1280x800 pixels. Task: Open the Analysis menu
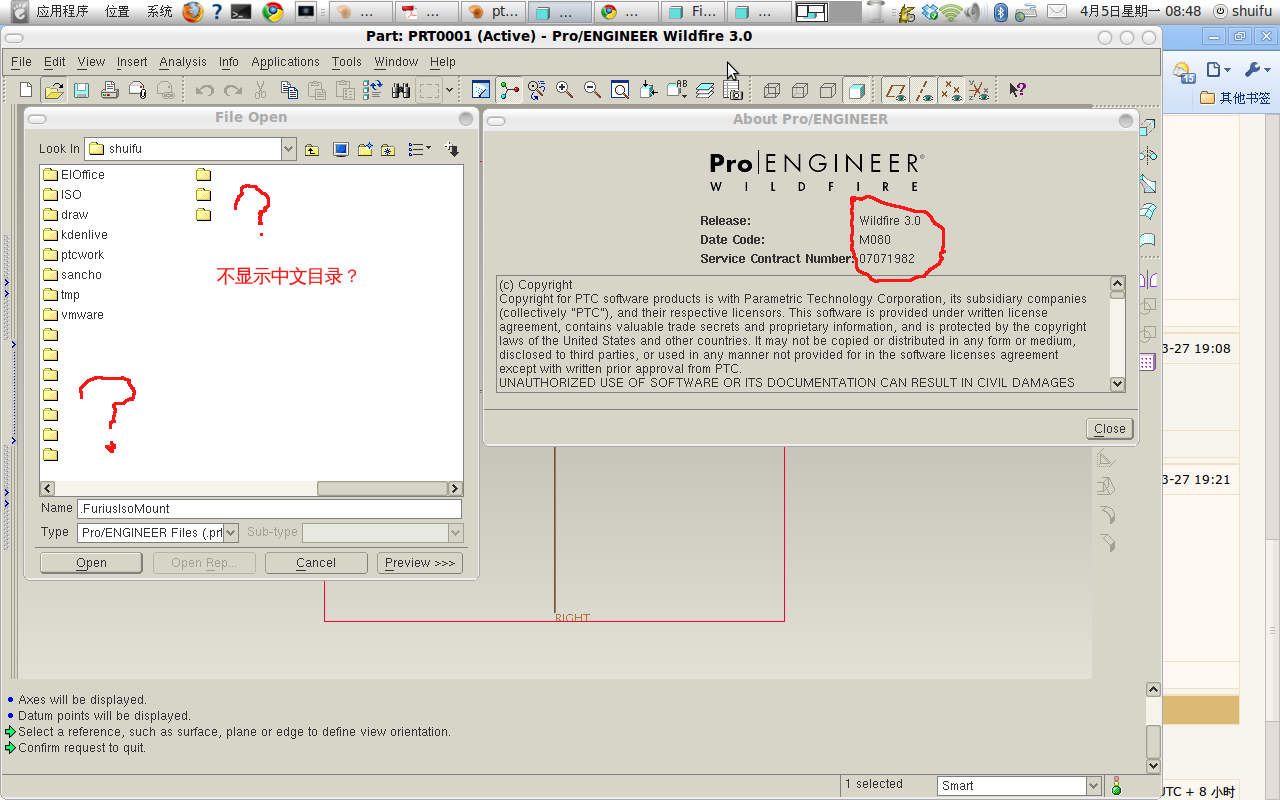tap(183, 62)
